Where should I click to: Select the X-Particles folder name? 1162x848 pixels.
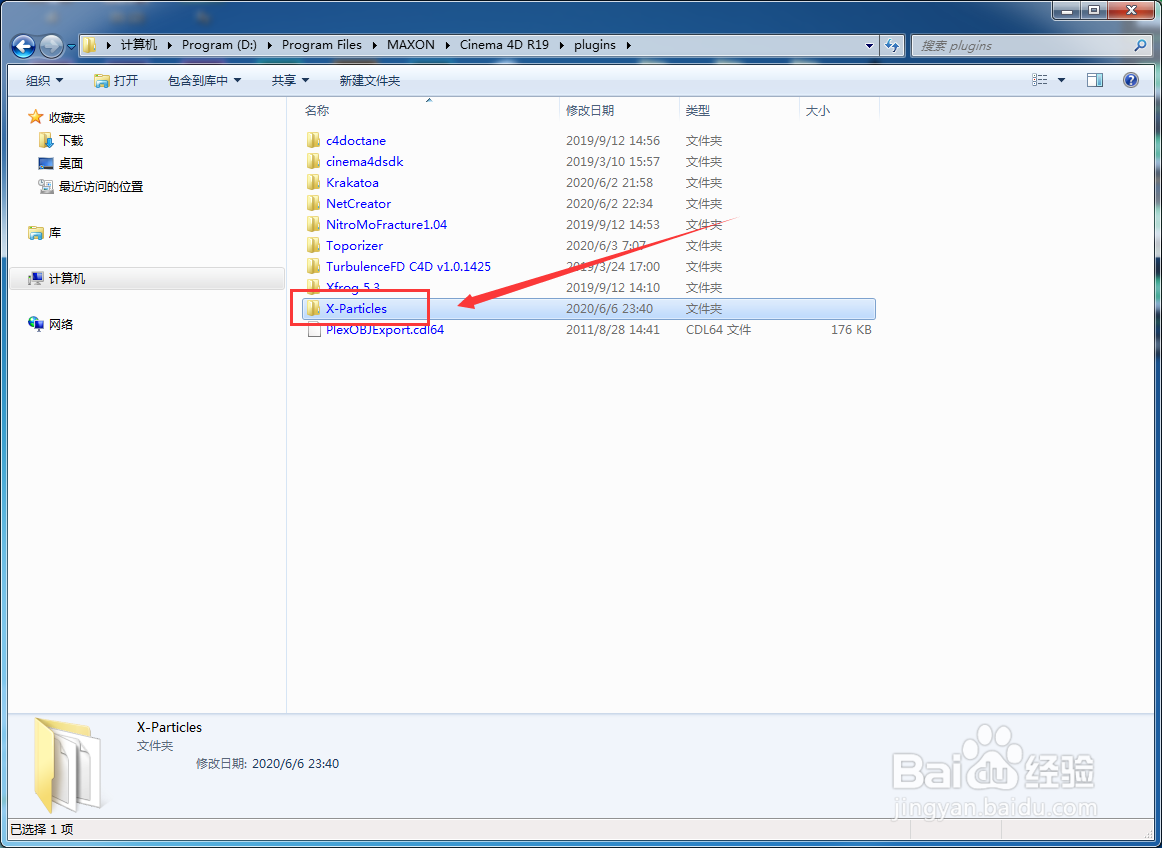pos(356,308)
